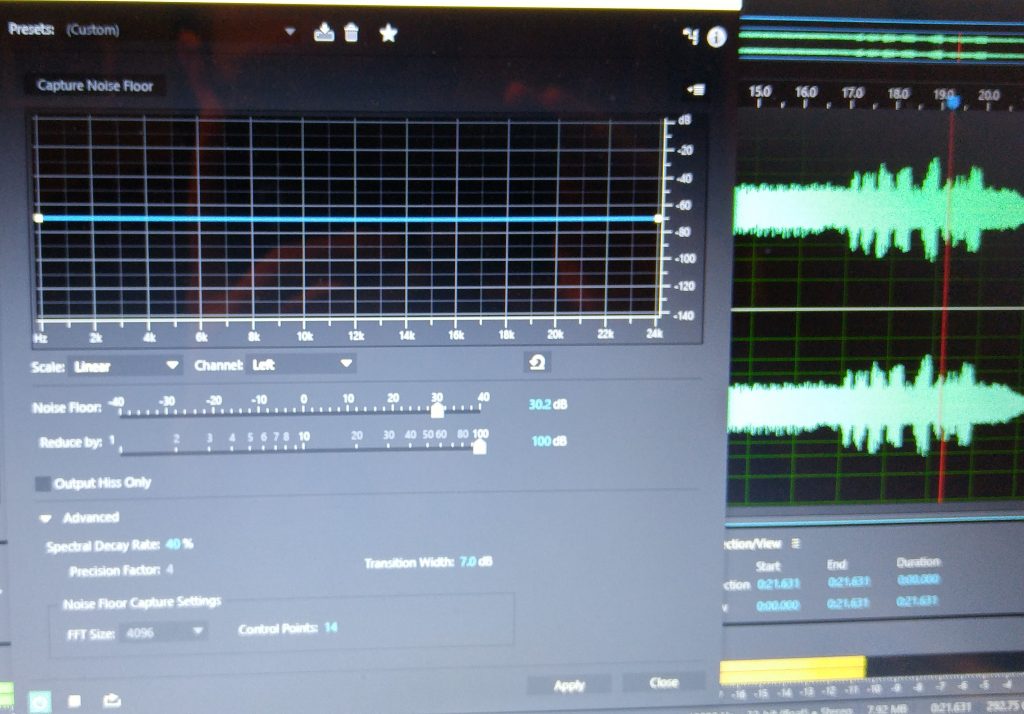Viewport: 1024px width, 714px height.
Task: Open the Selection/View panel menu icon
Action: click(x=795, y=543)
